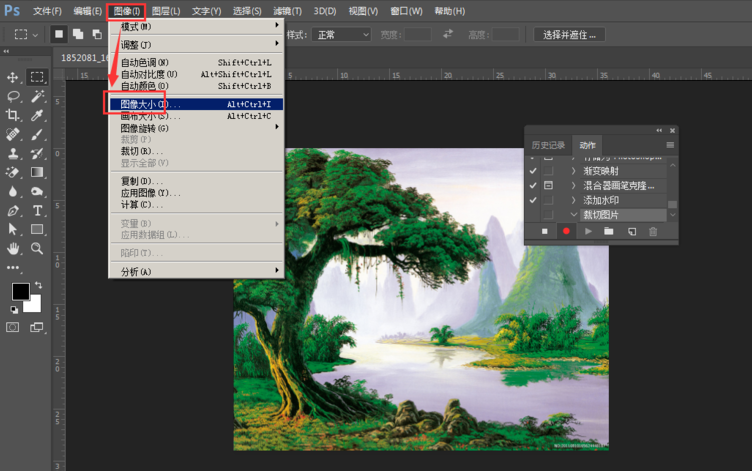Image resolution: width=752 pixels, height=471 pixels.
Task: Select the Eyedropper tool
Action: coord(37,115)
